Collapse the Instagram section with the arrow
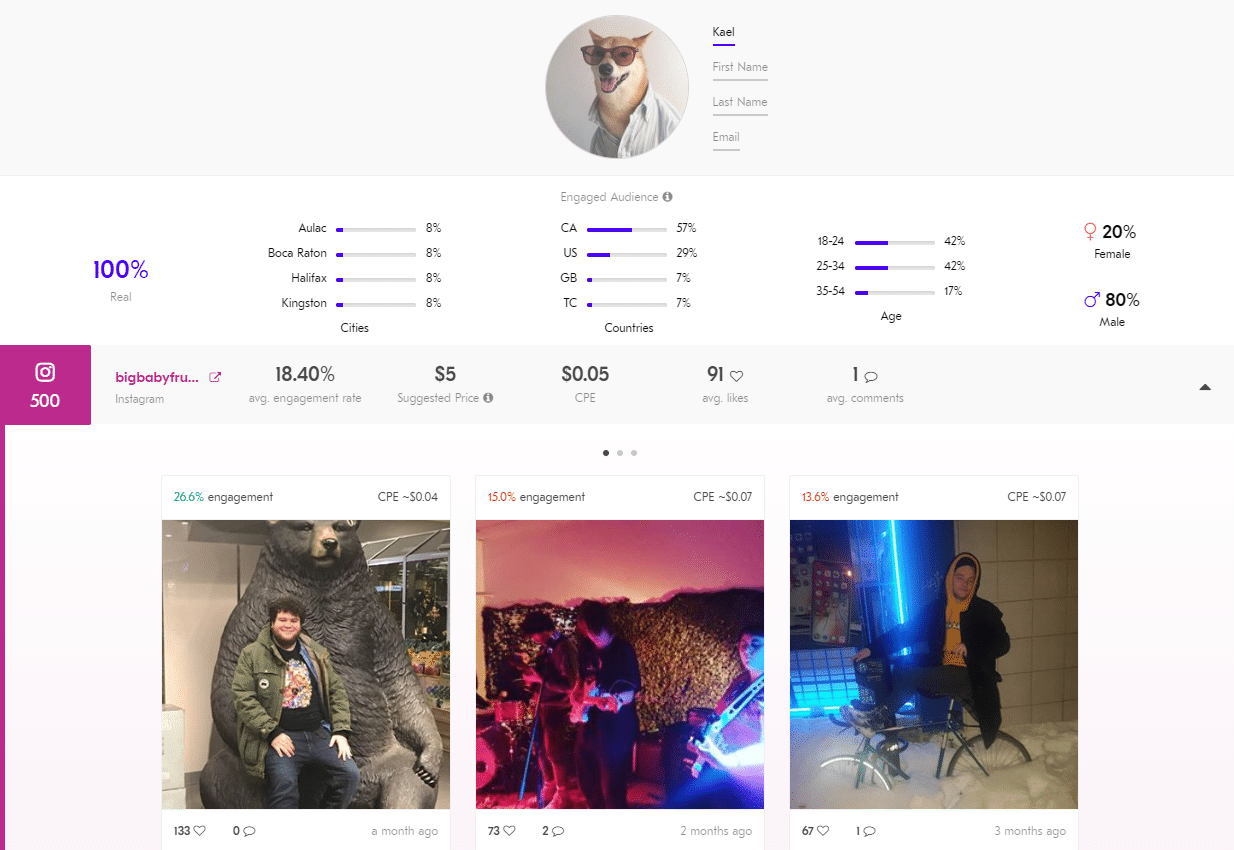Screen dimensions: 1234x850 [1205, 387]
